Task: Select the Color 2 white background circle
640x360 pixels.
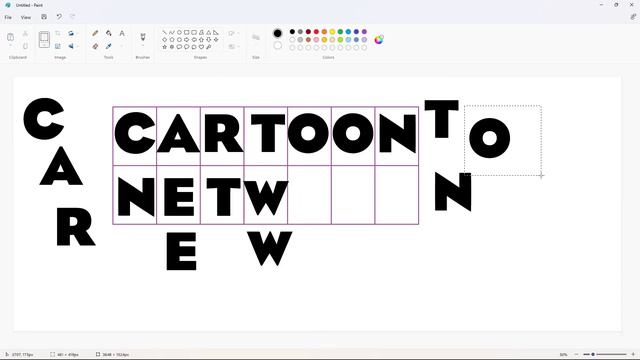Action: pos(278,45)
